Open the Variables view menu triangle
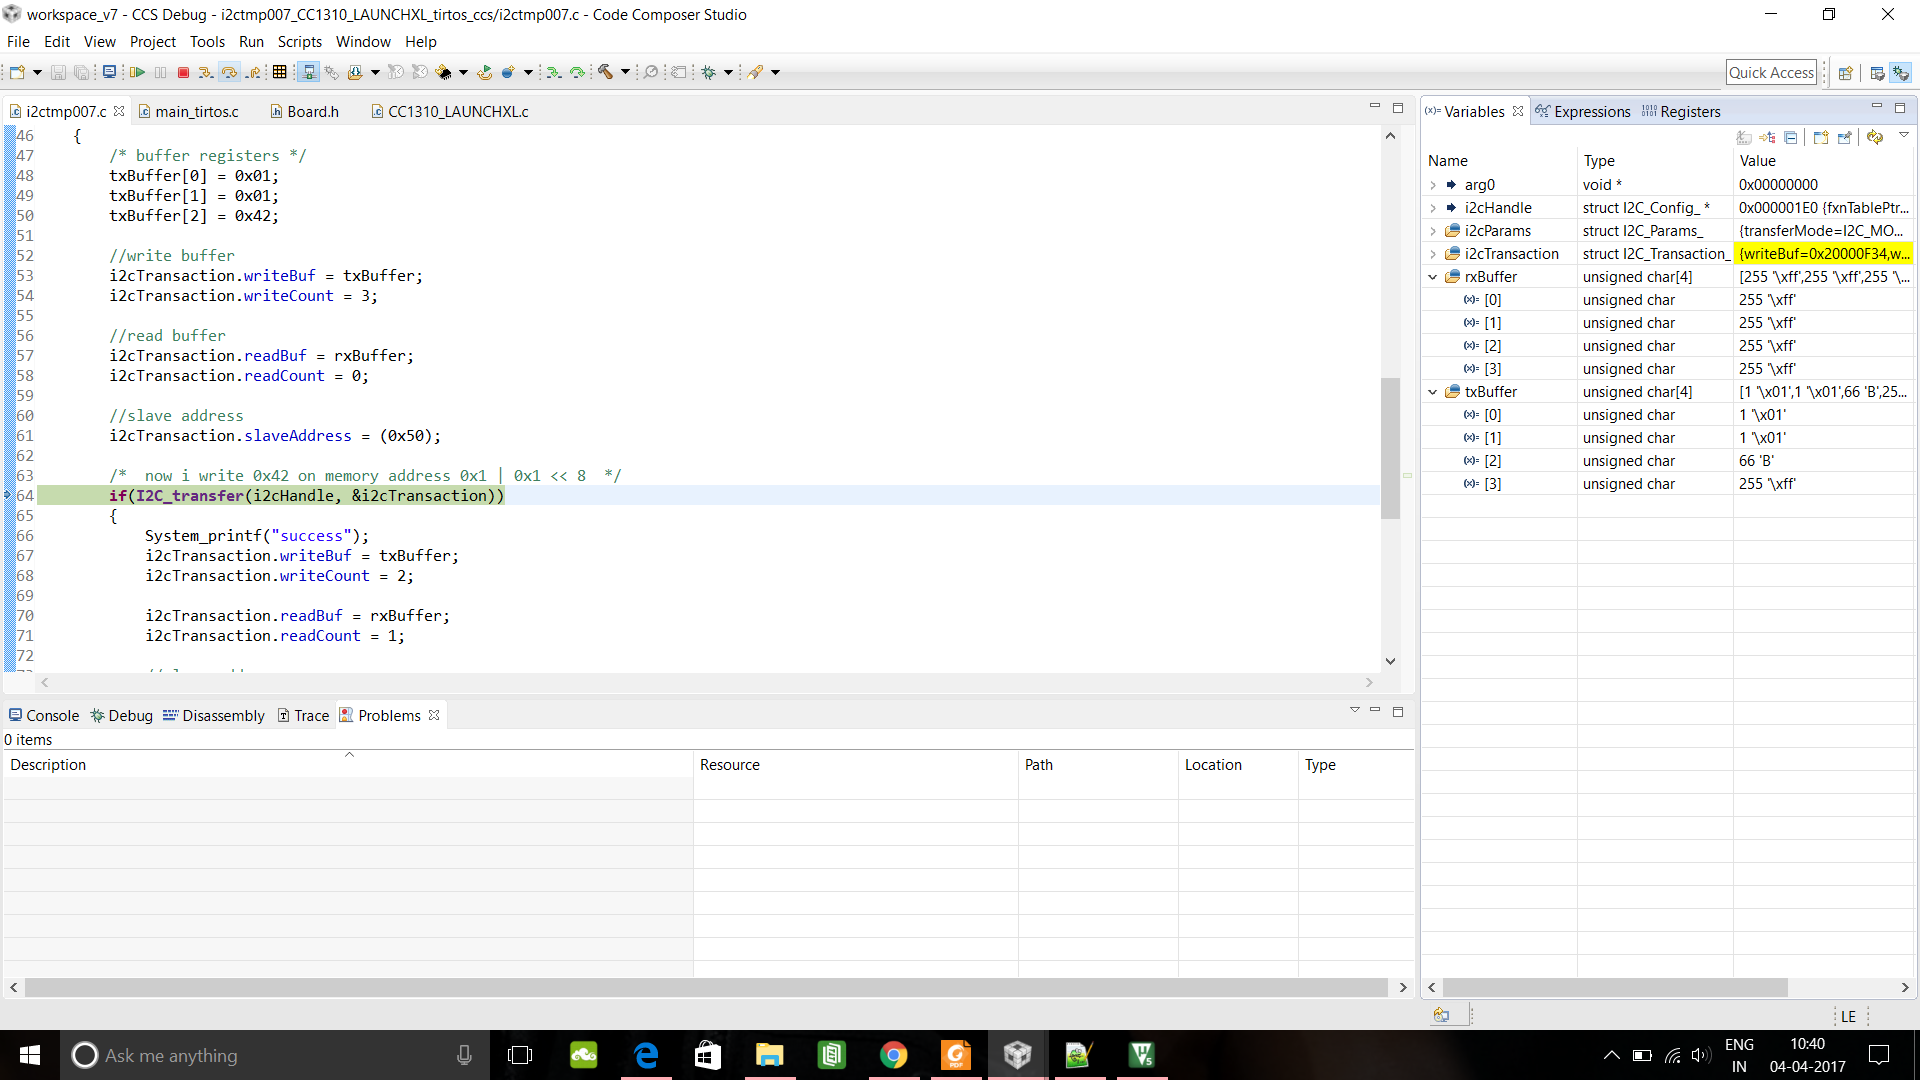The width and height of the screenshot is (1920, 1080). (1904, 135)
